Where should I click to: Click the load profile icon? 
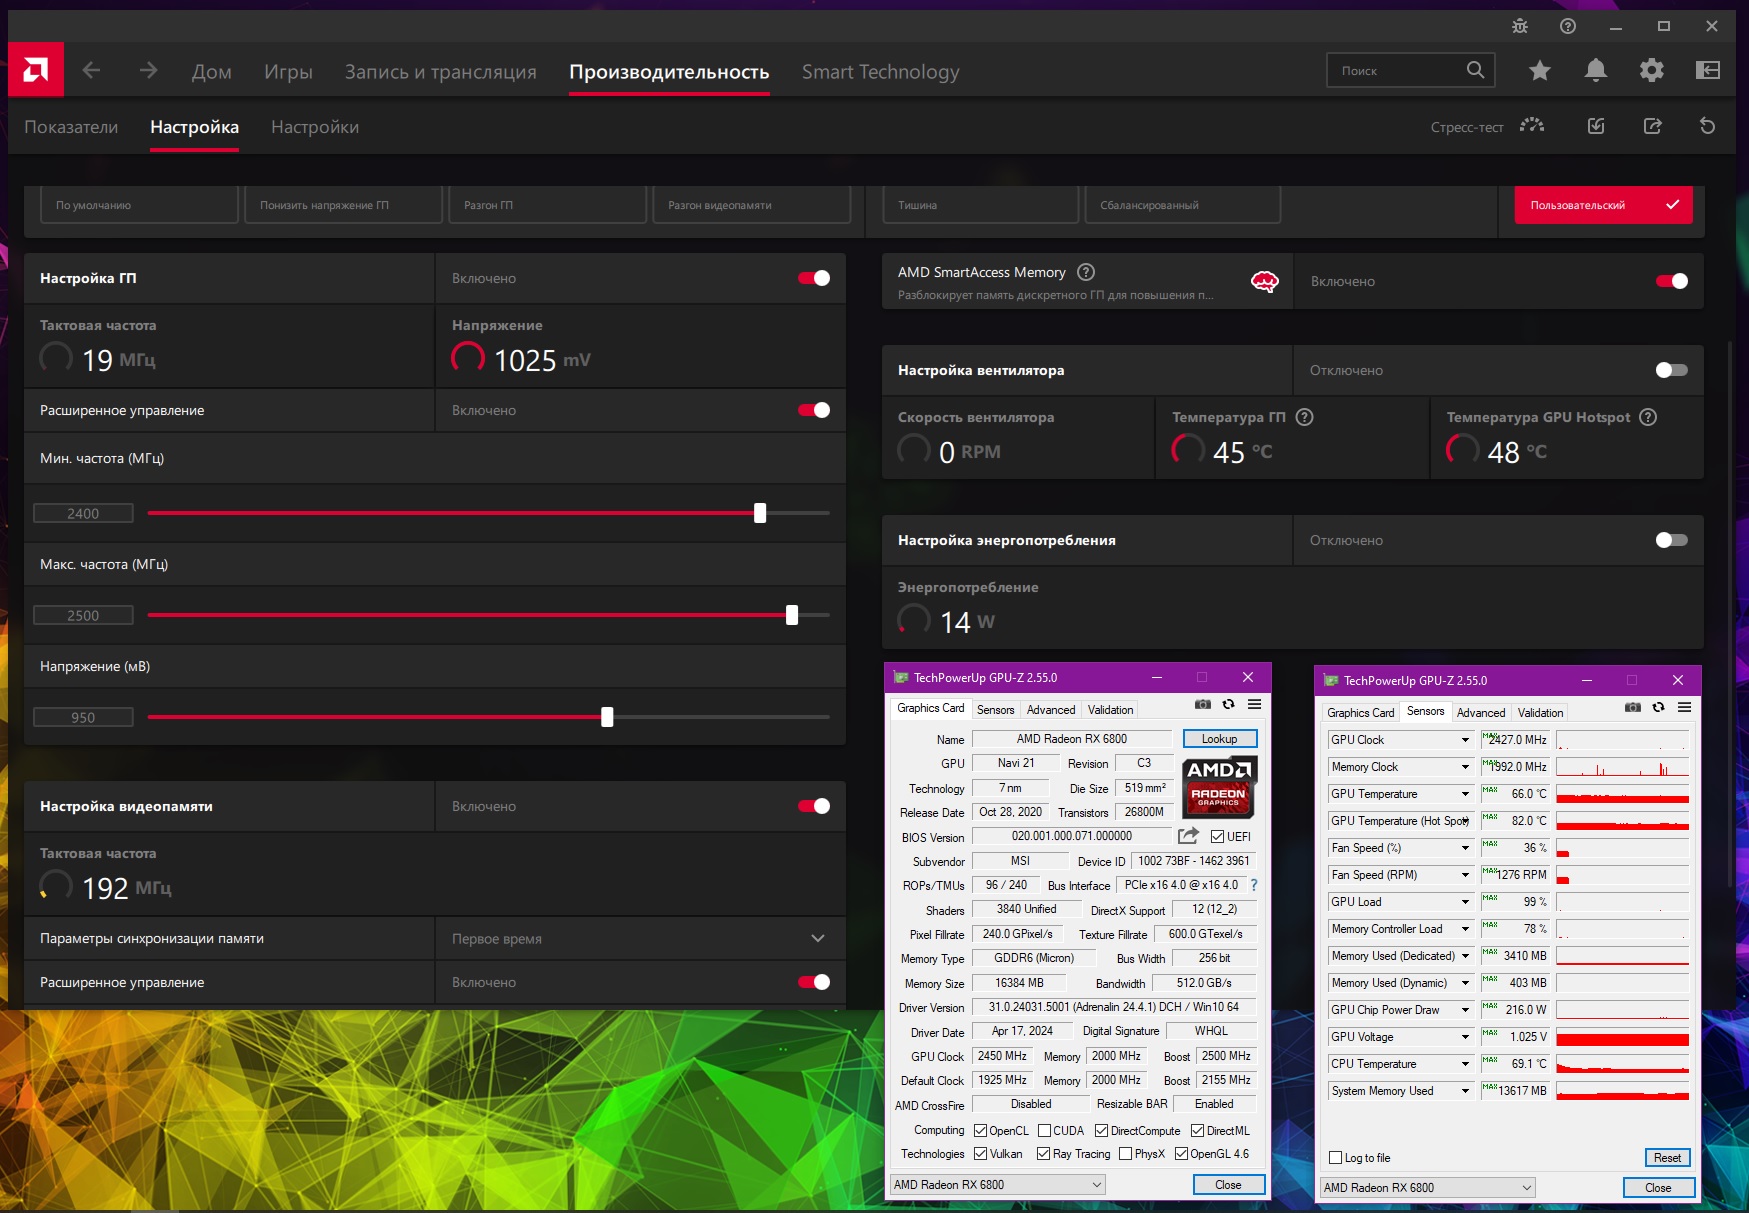[x=1596, y=126]
